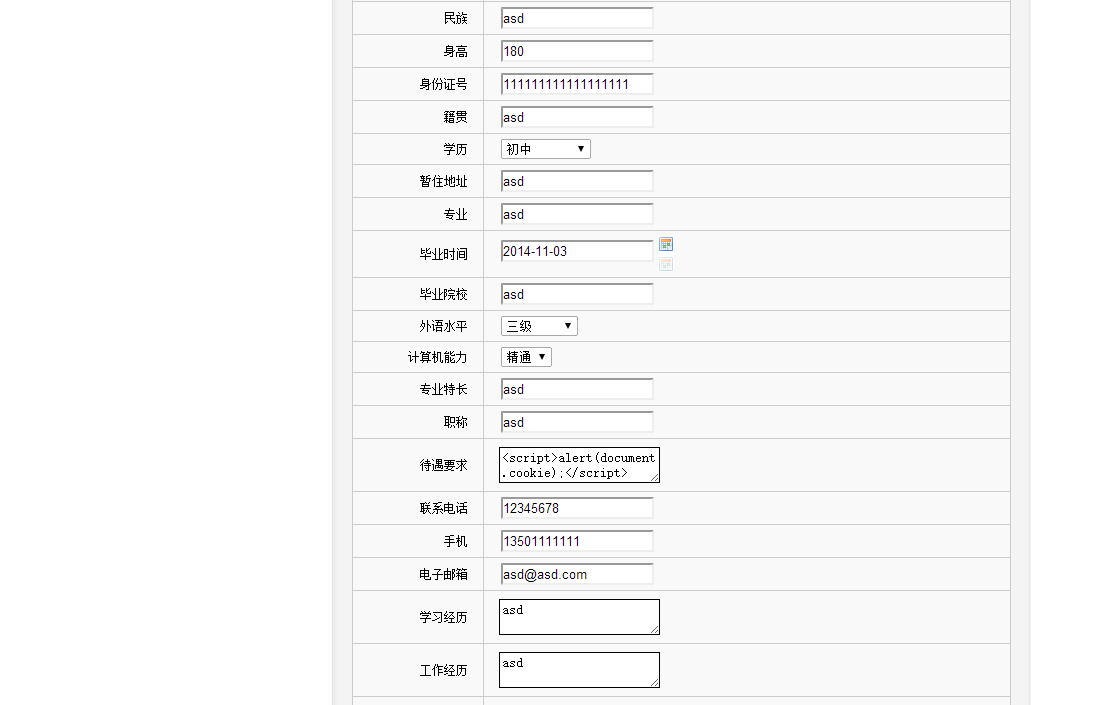
Task: Click the 外语水平 label
Action: (443, 326)
